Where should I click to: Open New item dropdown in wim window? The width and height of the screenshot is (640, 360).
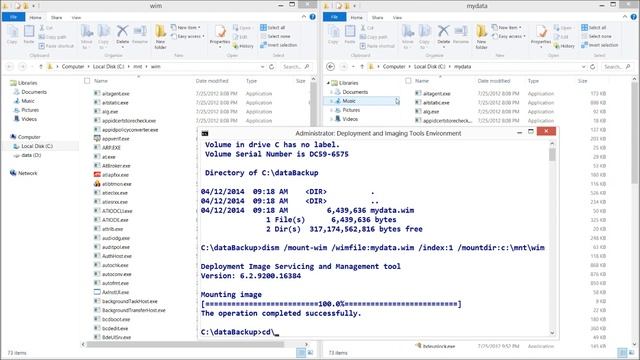(186, 27)
